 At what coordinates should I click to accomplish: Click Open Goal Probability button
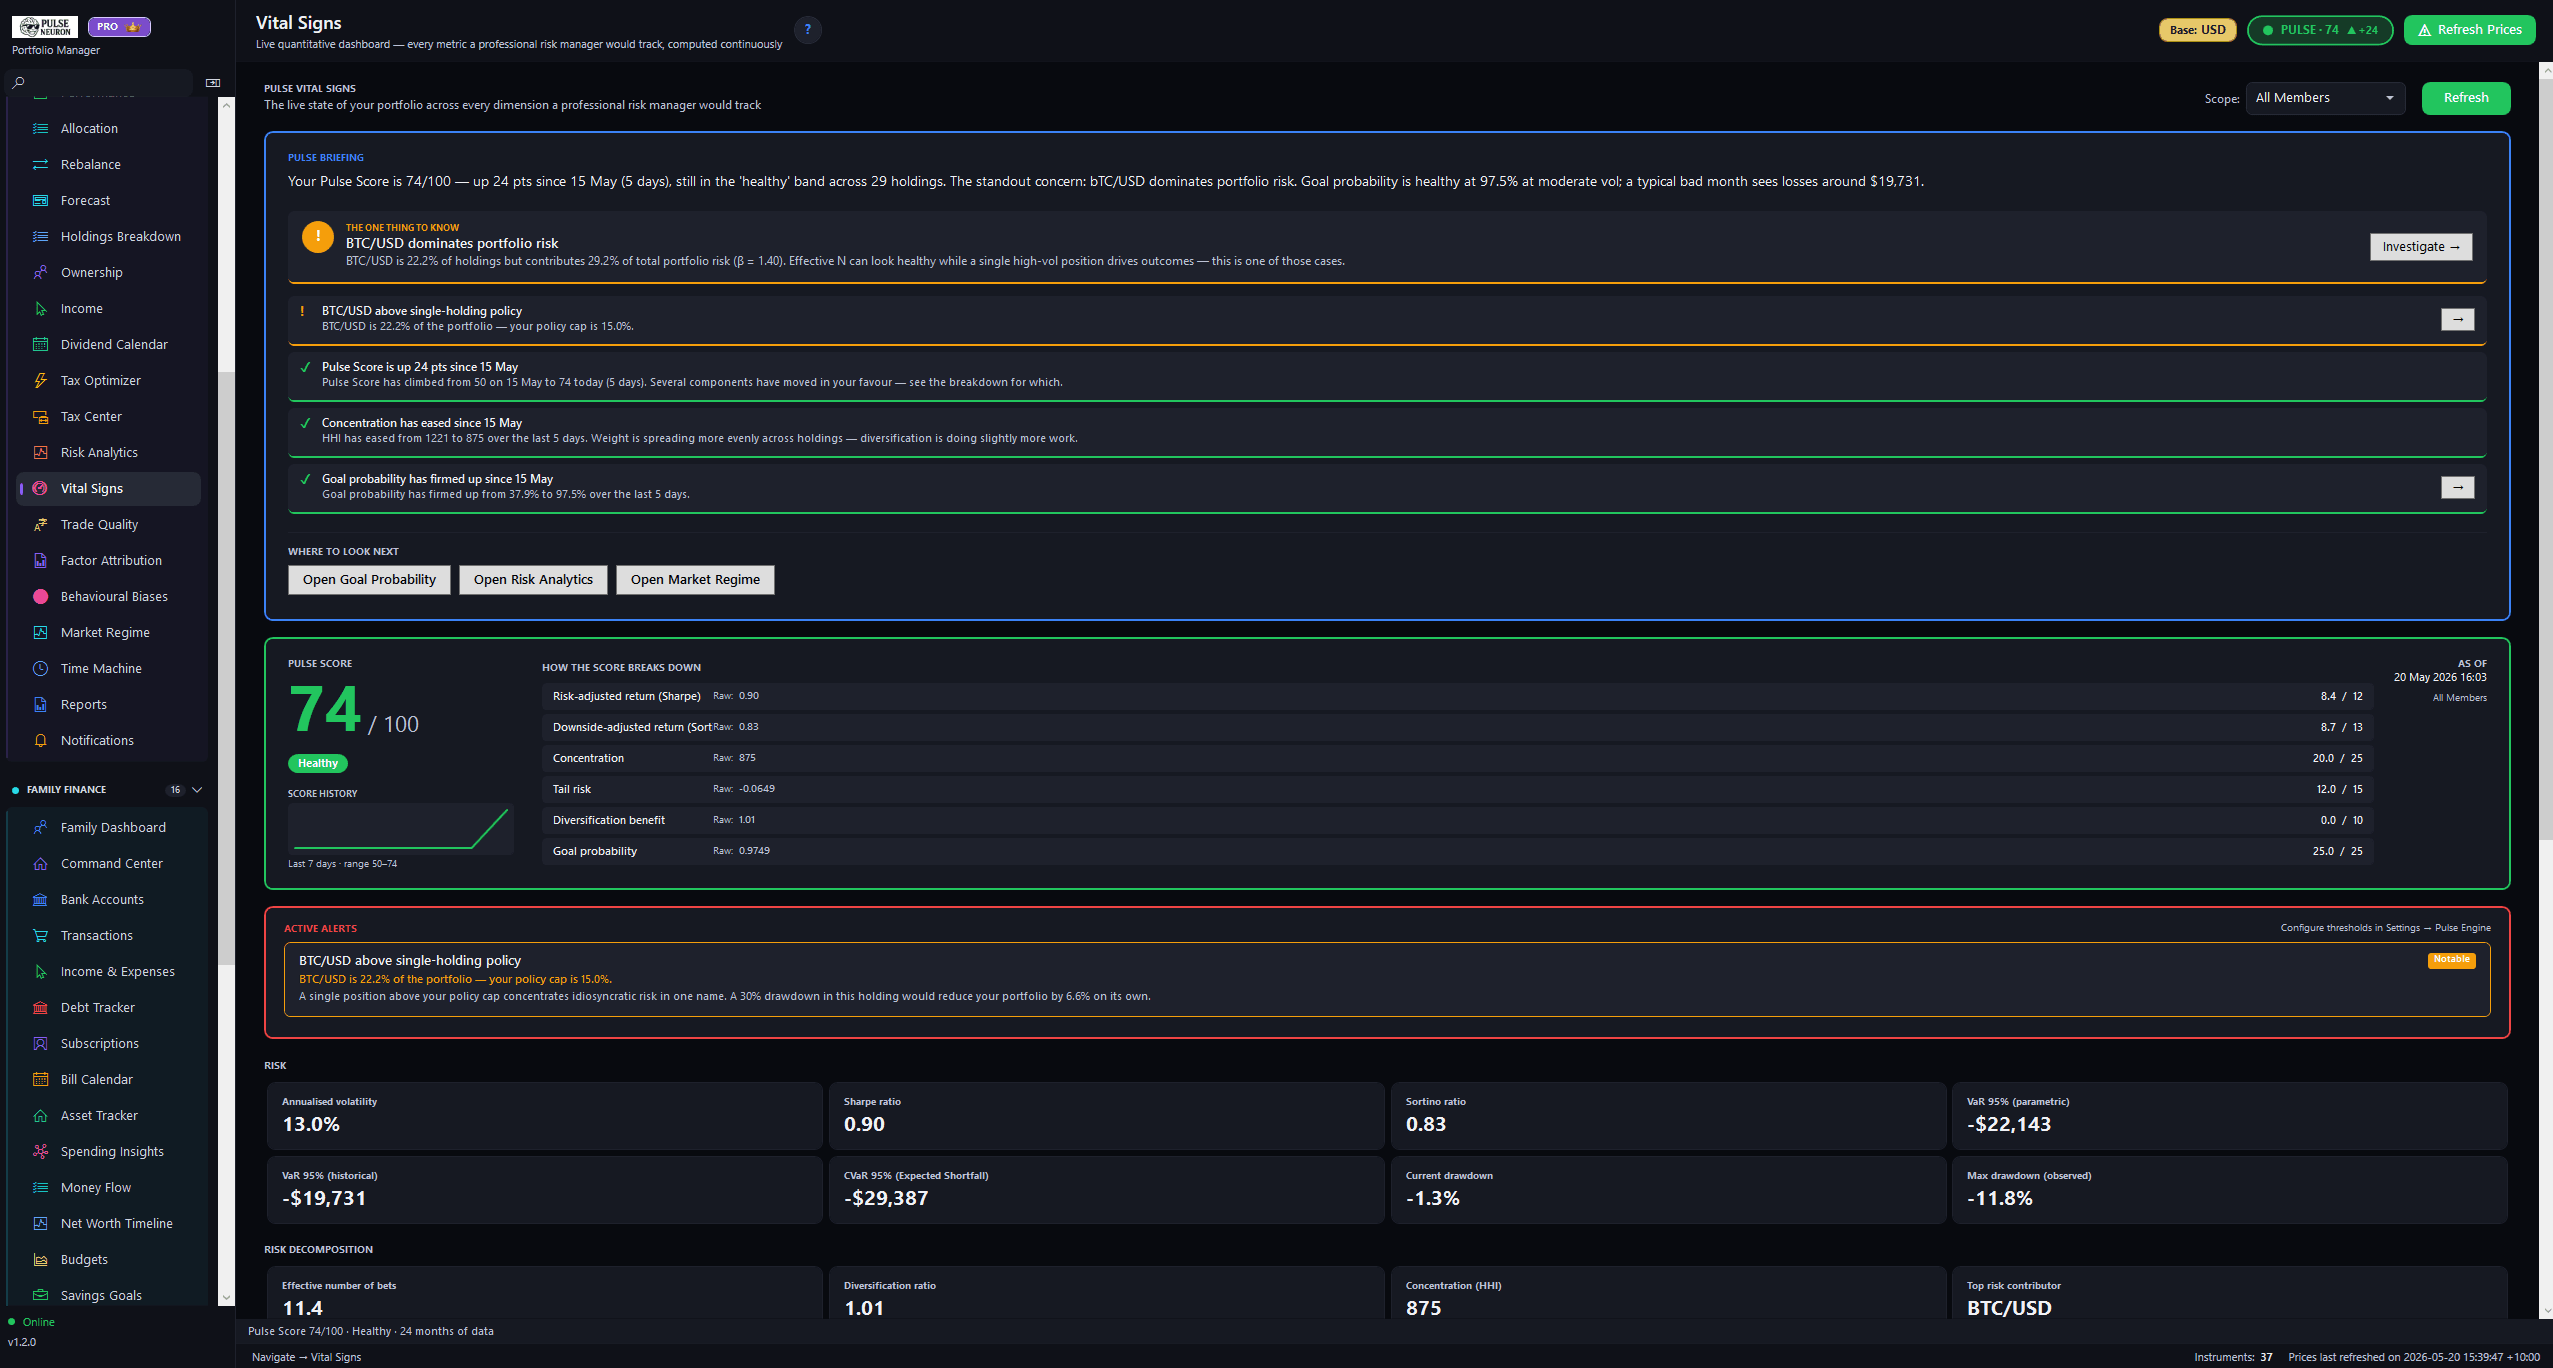(369, 580)
